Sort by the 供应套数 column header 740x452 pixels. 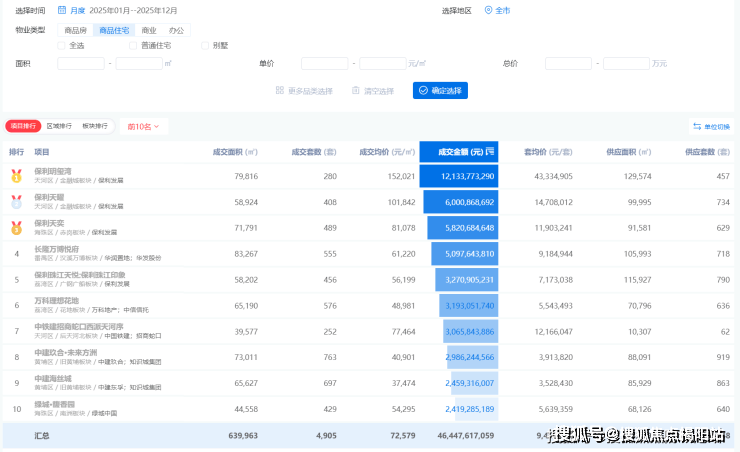pyautogui.click(x=707, y=152)
